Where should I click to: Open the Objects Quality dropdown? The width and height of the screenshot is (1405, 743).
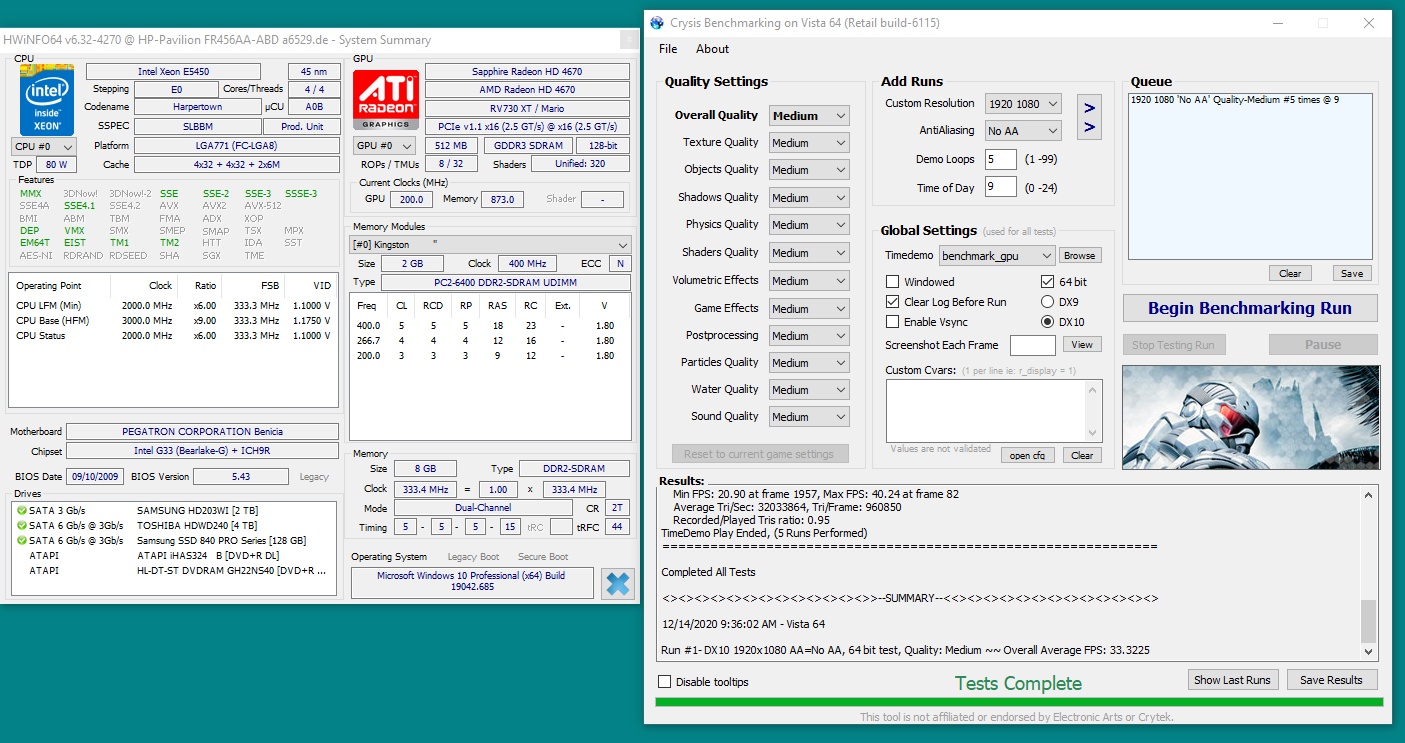pos(809,170)
